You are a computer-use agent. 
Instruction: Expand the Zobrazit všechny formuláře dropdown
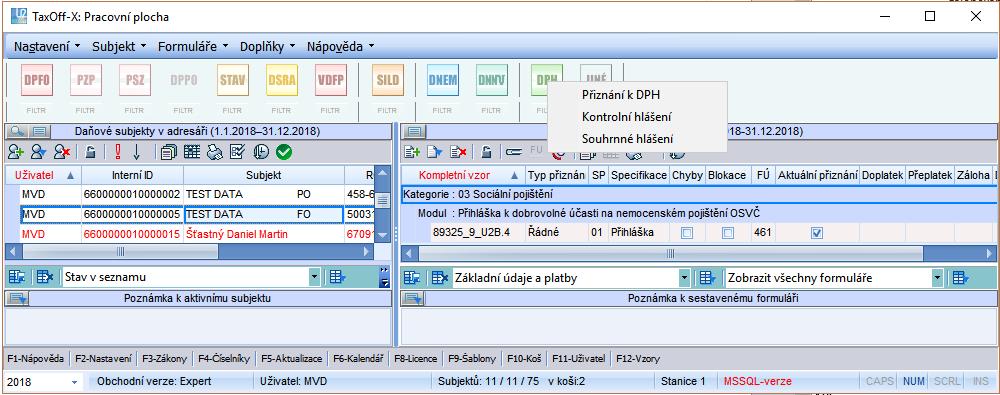(937, 278)
